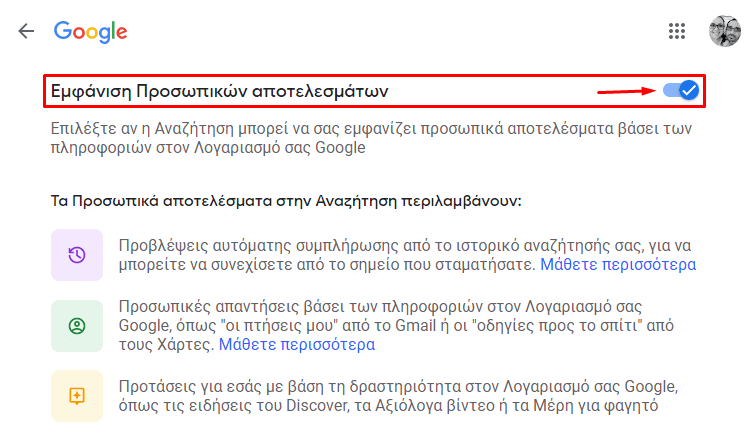Open Μάθετε περισσότερα link about autocomplete predictions

click(618, 264)
